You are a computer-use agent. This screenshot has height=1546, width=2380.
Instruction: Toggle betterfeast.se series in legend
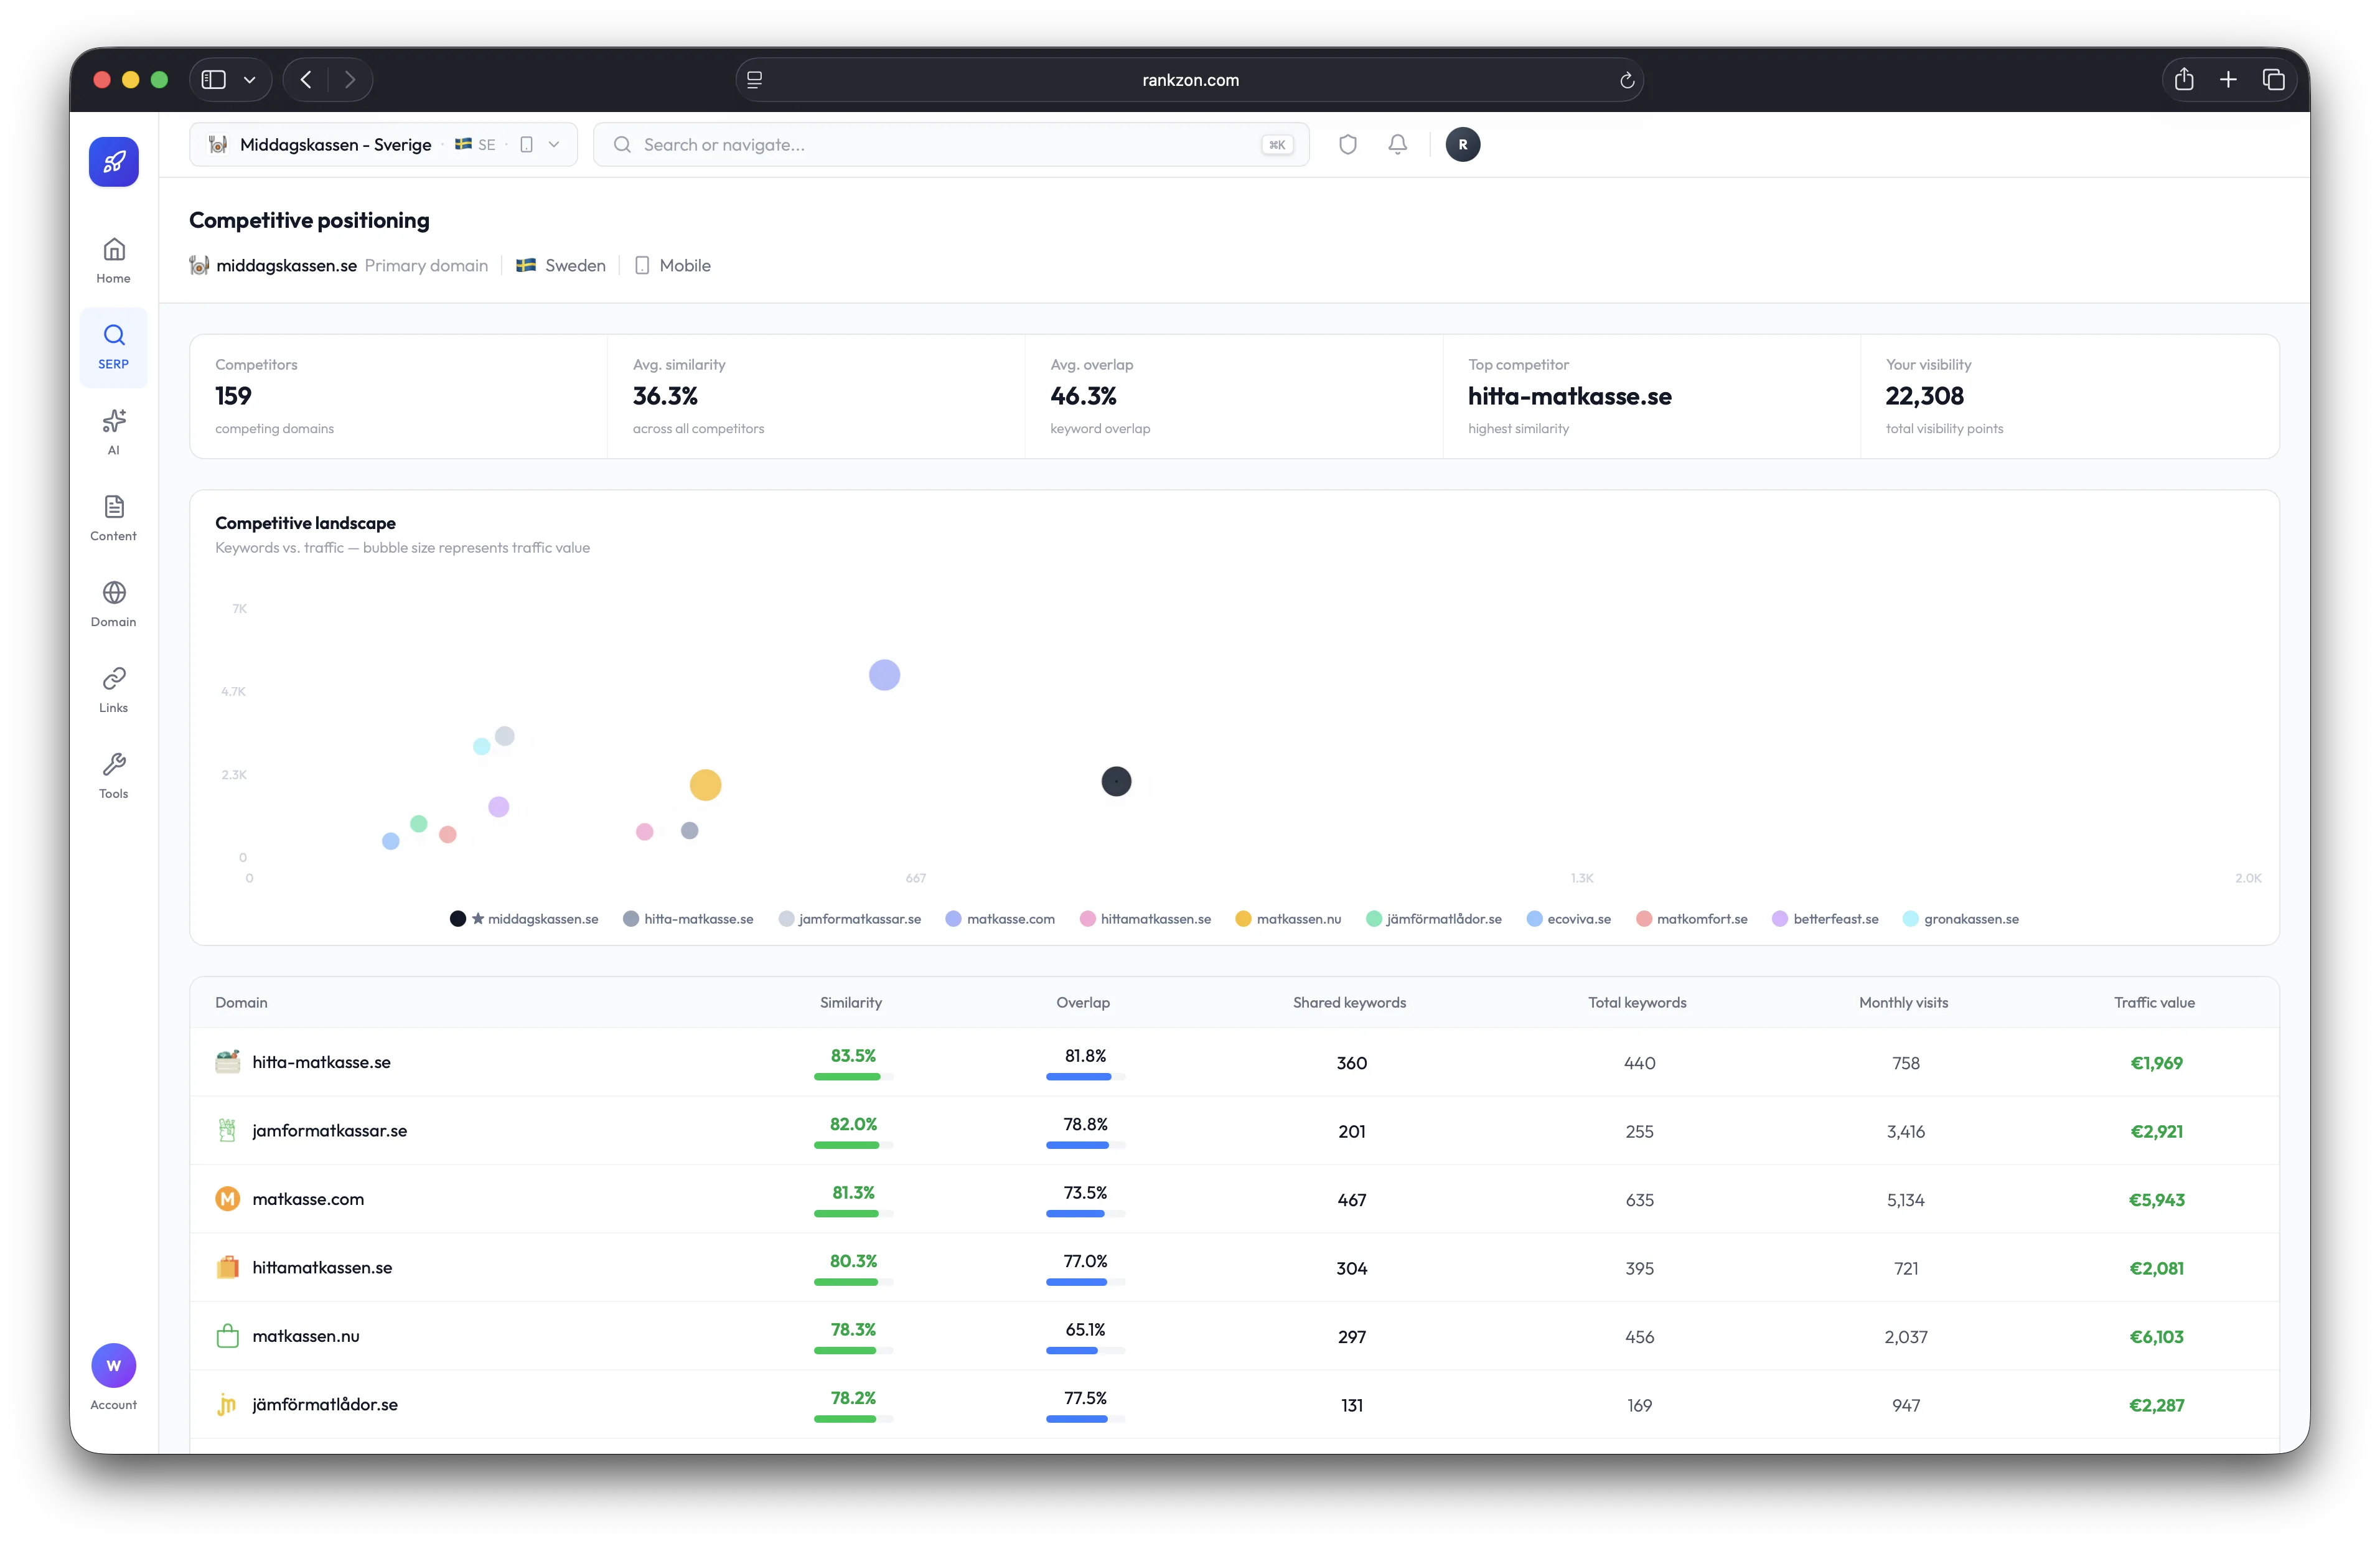(1826, 919)
